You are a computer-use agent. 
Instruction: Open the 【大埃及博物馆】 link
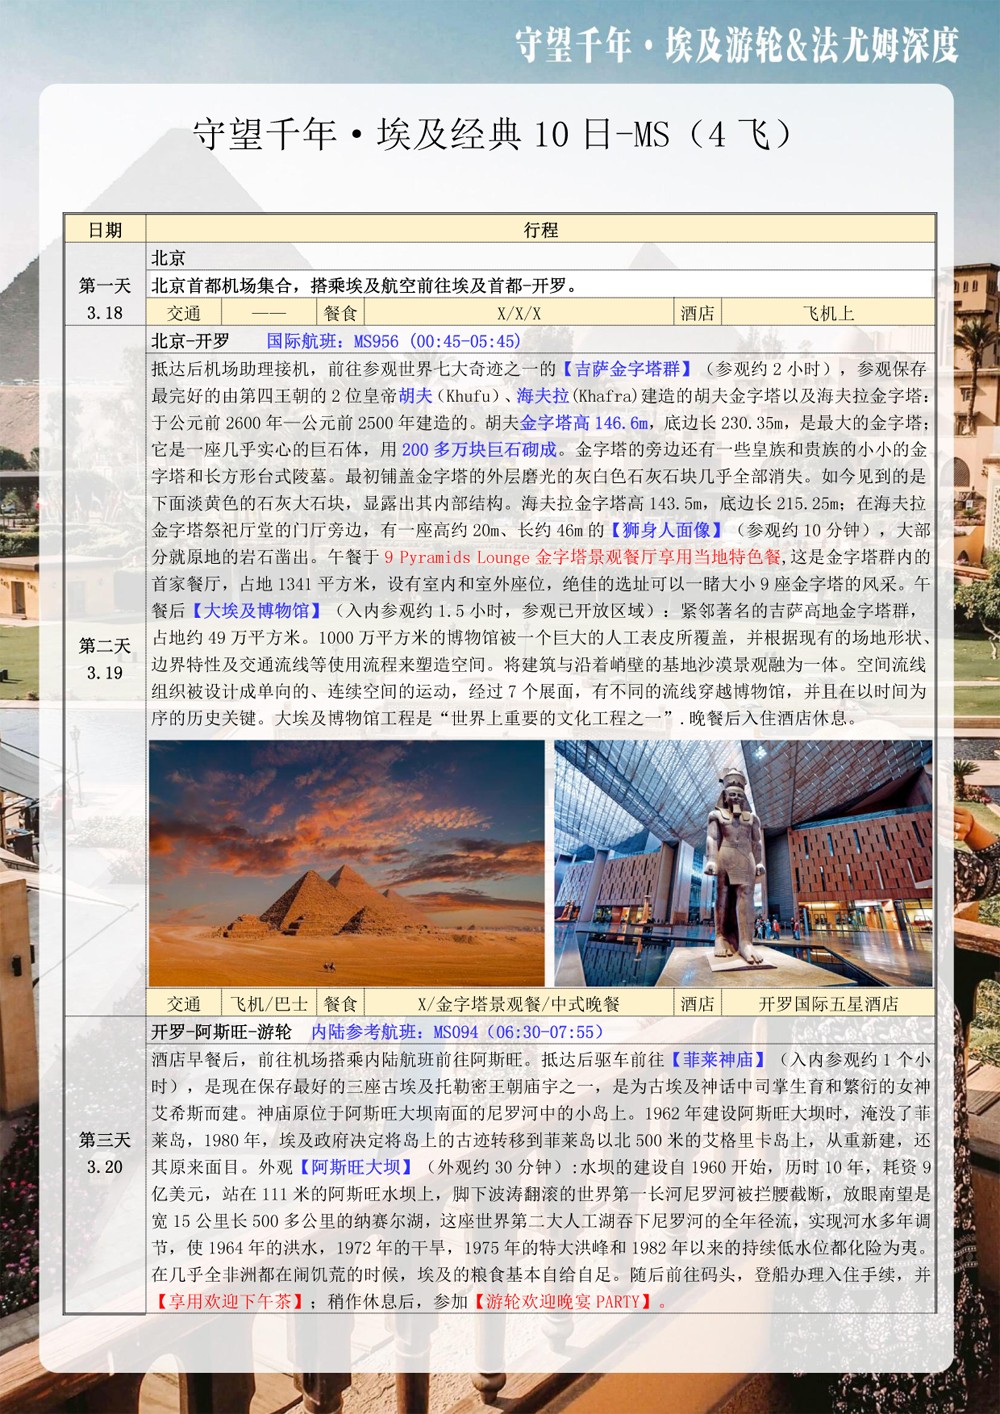point(257,610)
